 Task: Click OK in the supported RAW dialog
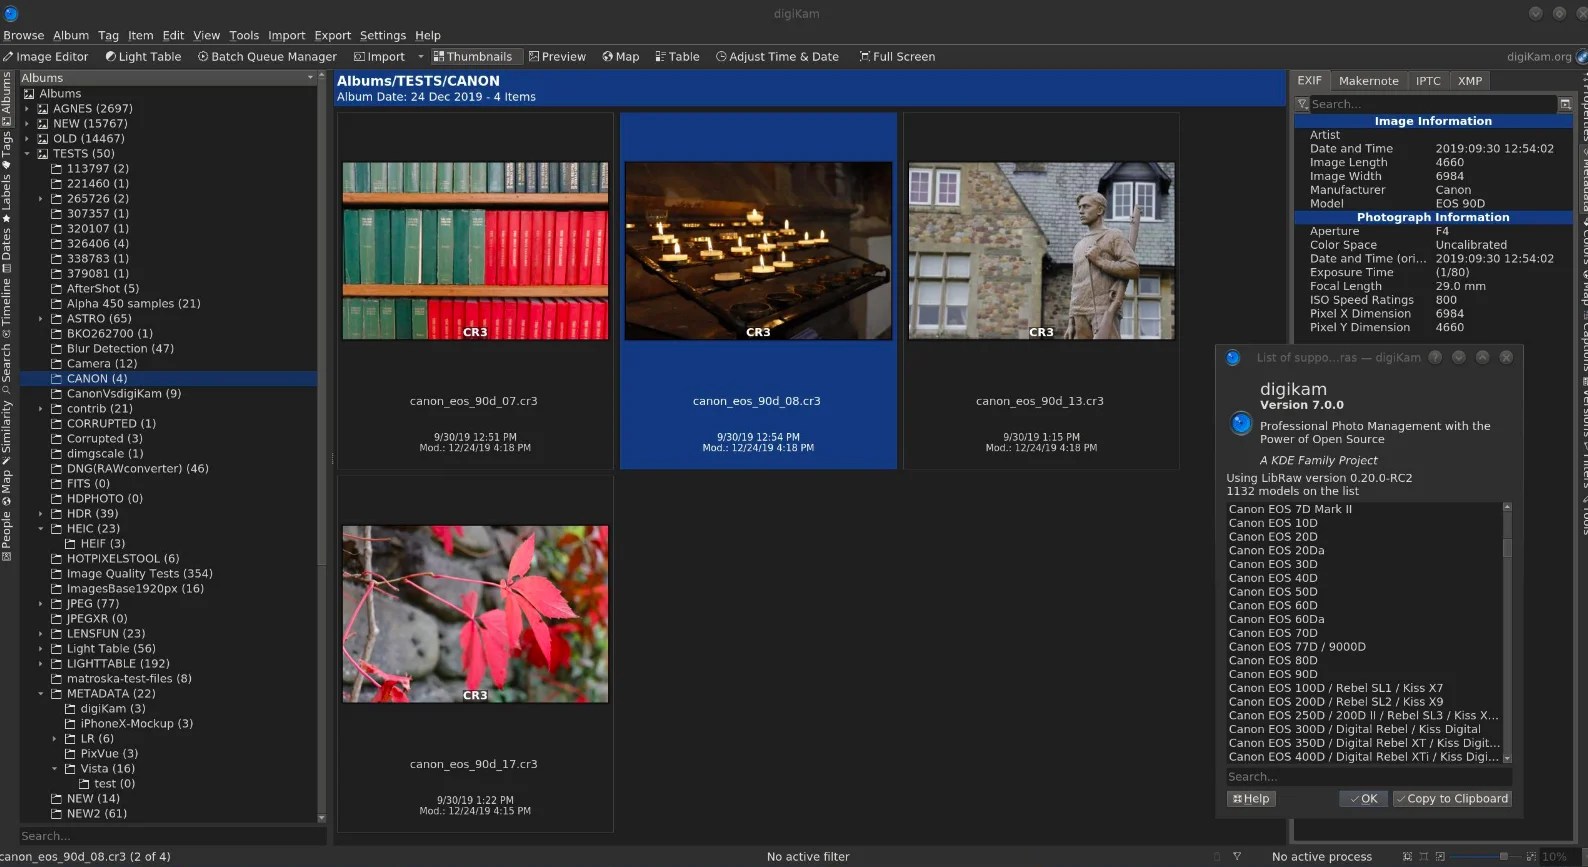(x=1363, y=799)
